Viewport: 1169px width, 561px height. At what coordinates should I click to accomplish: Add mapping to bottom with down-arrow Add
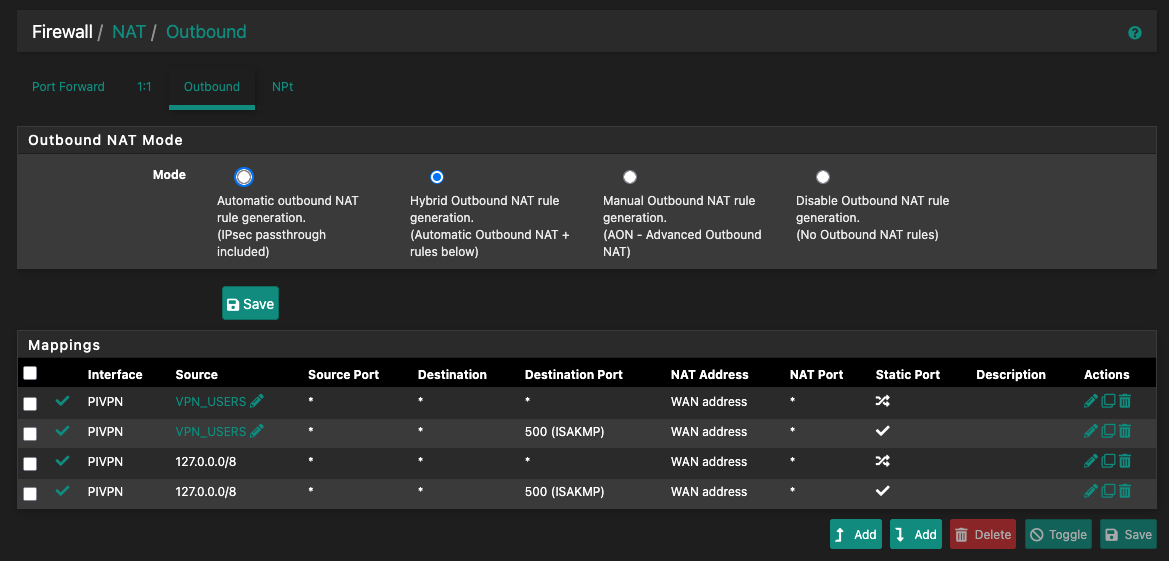click(x=916, y=534)
